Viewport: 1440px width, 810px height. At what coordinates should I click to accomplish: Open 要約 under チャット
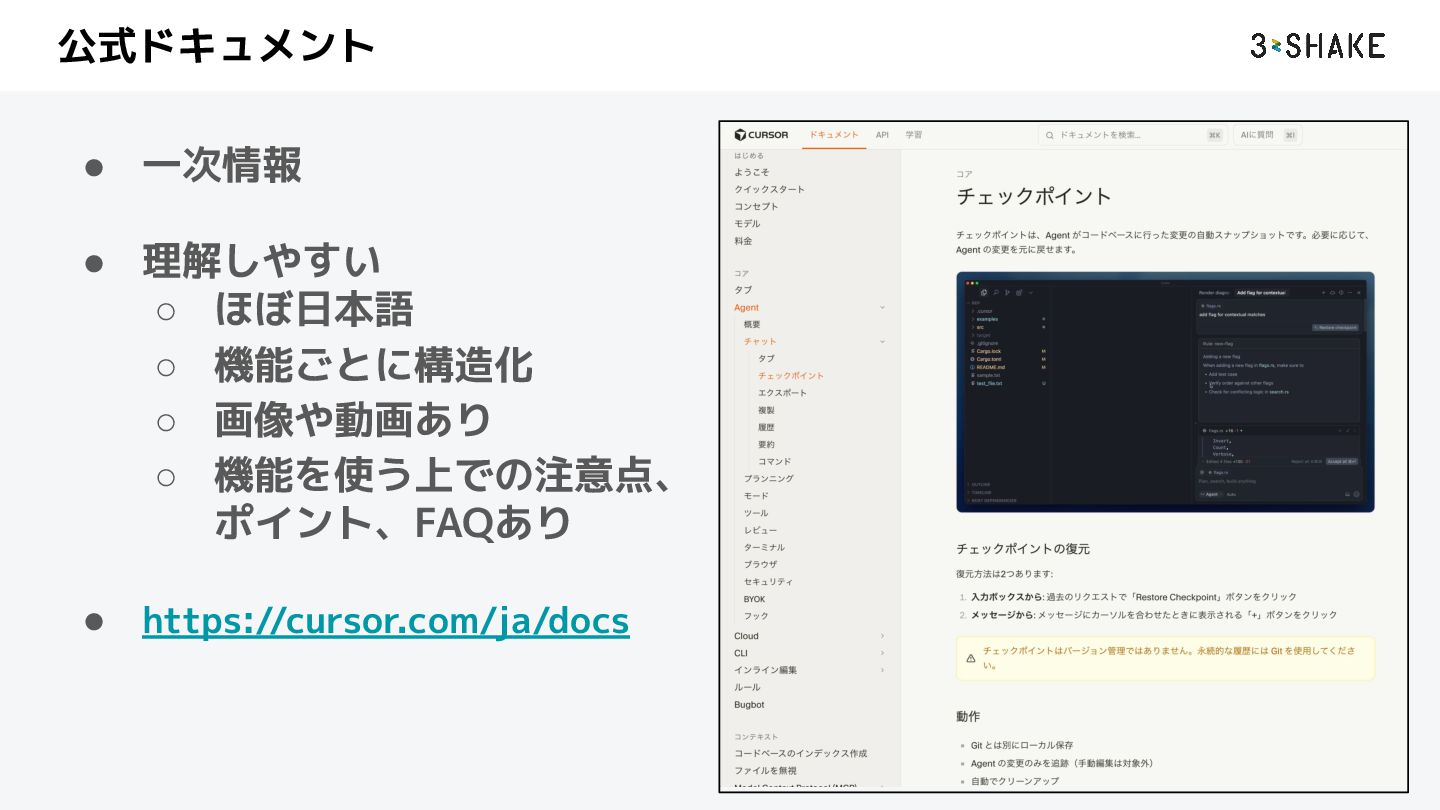click(x=766, y=444)
